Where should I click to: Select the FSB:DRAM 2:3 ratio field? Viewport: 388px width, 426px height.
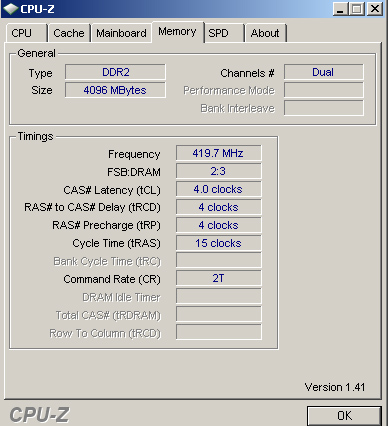click(x=219, y=171)
